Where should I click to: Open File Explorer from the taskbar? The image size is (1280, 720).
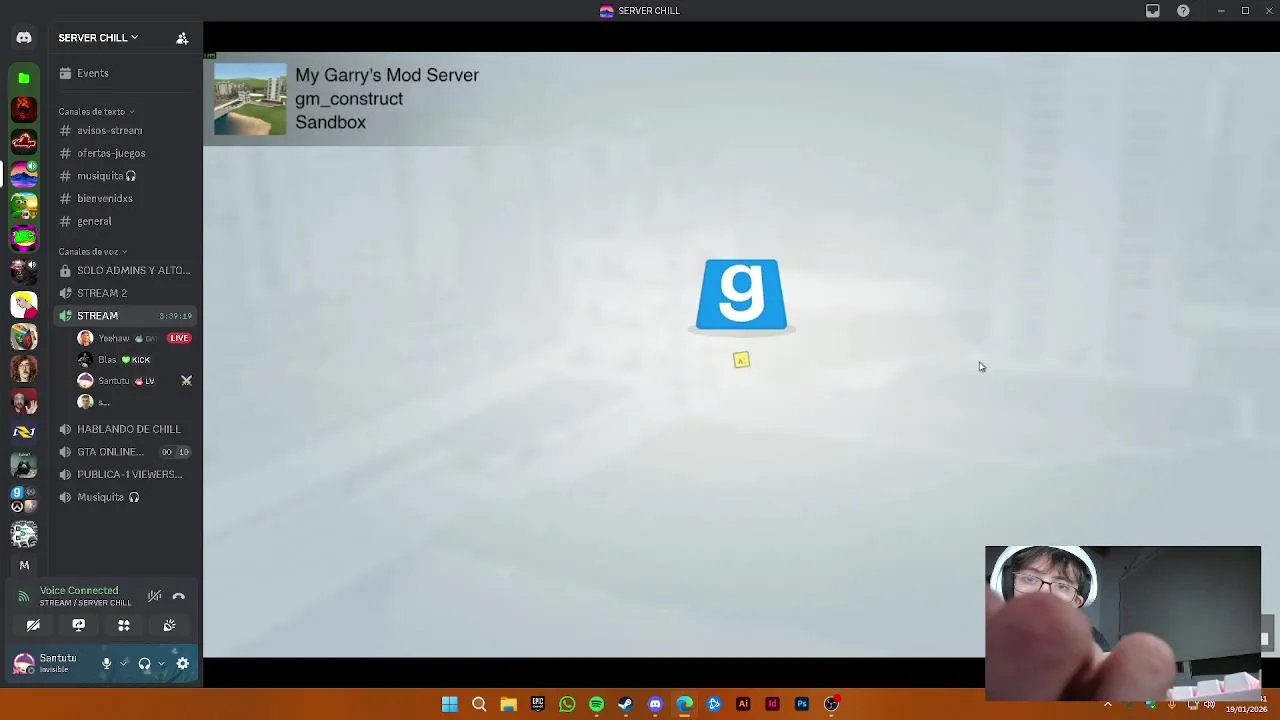tap(508, 704)
